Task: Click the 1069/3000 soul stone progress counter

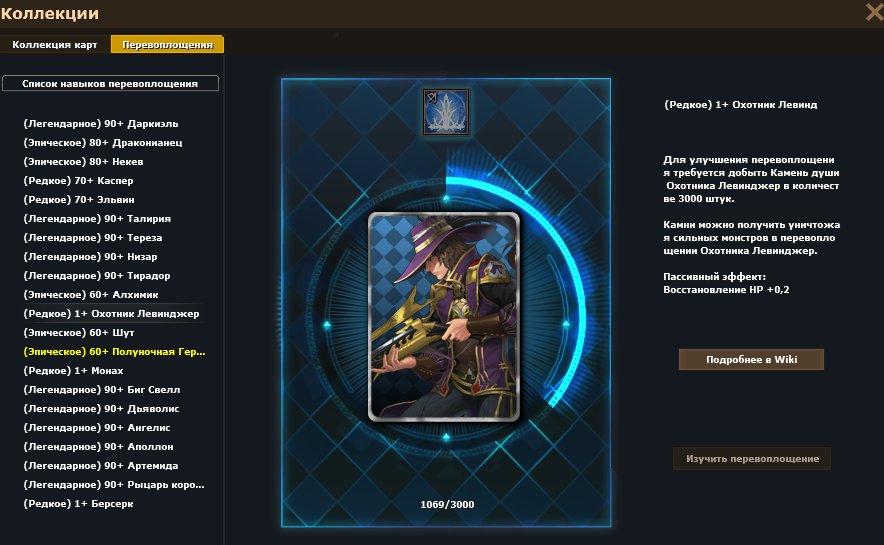Action: [447, 504]
